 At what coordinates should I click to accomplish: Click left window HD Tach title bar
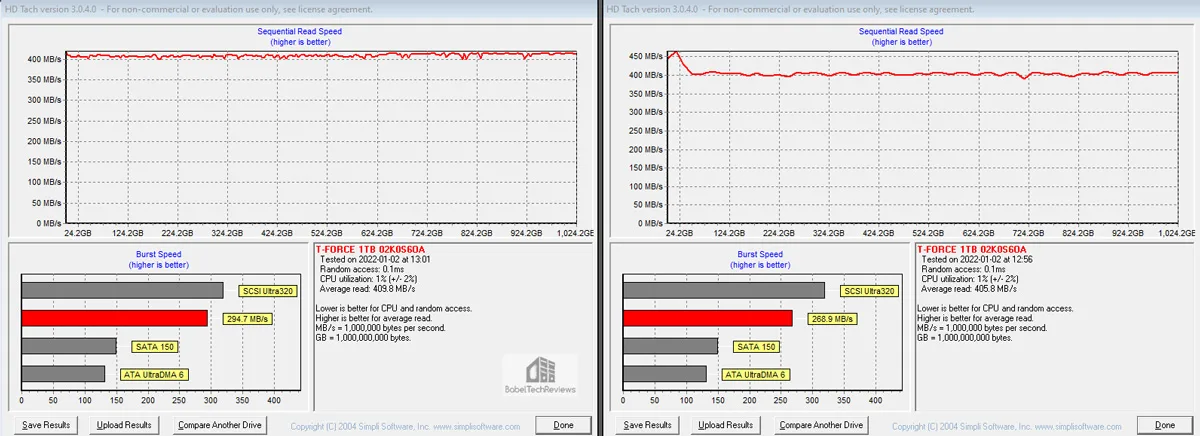click(298, 9)
